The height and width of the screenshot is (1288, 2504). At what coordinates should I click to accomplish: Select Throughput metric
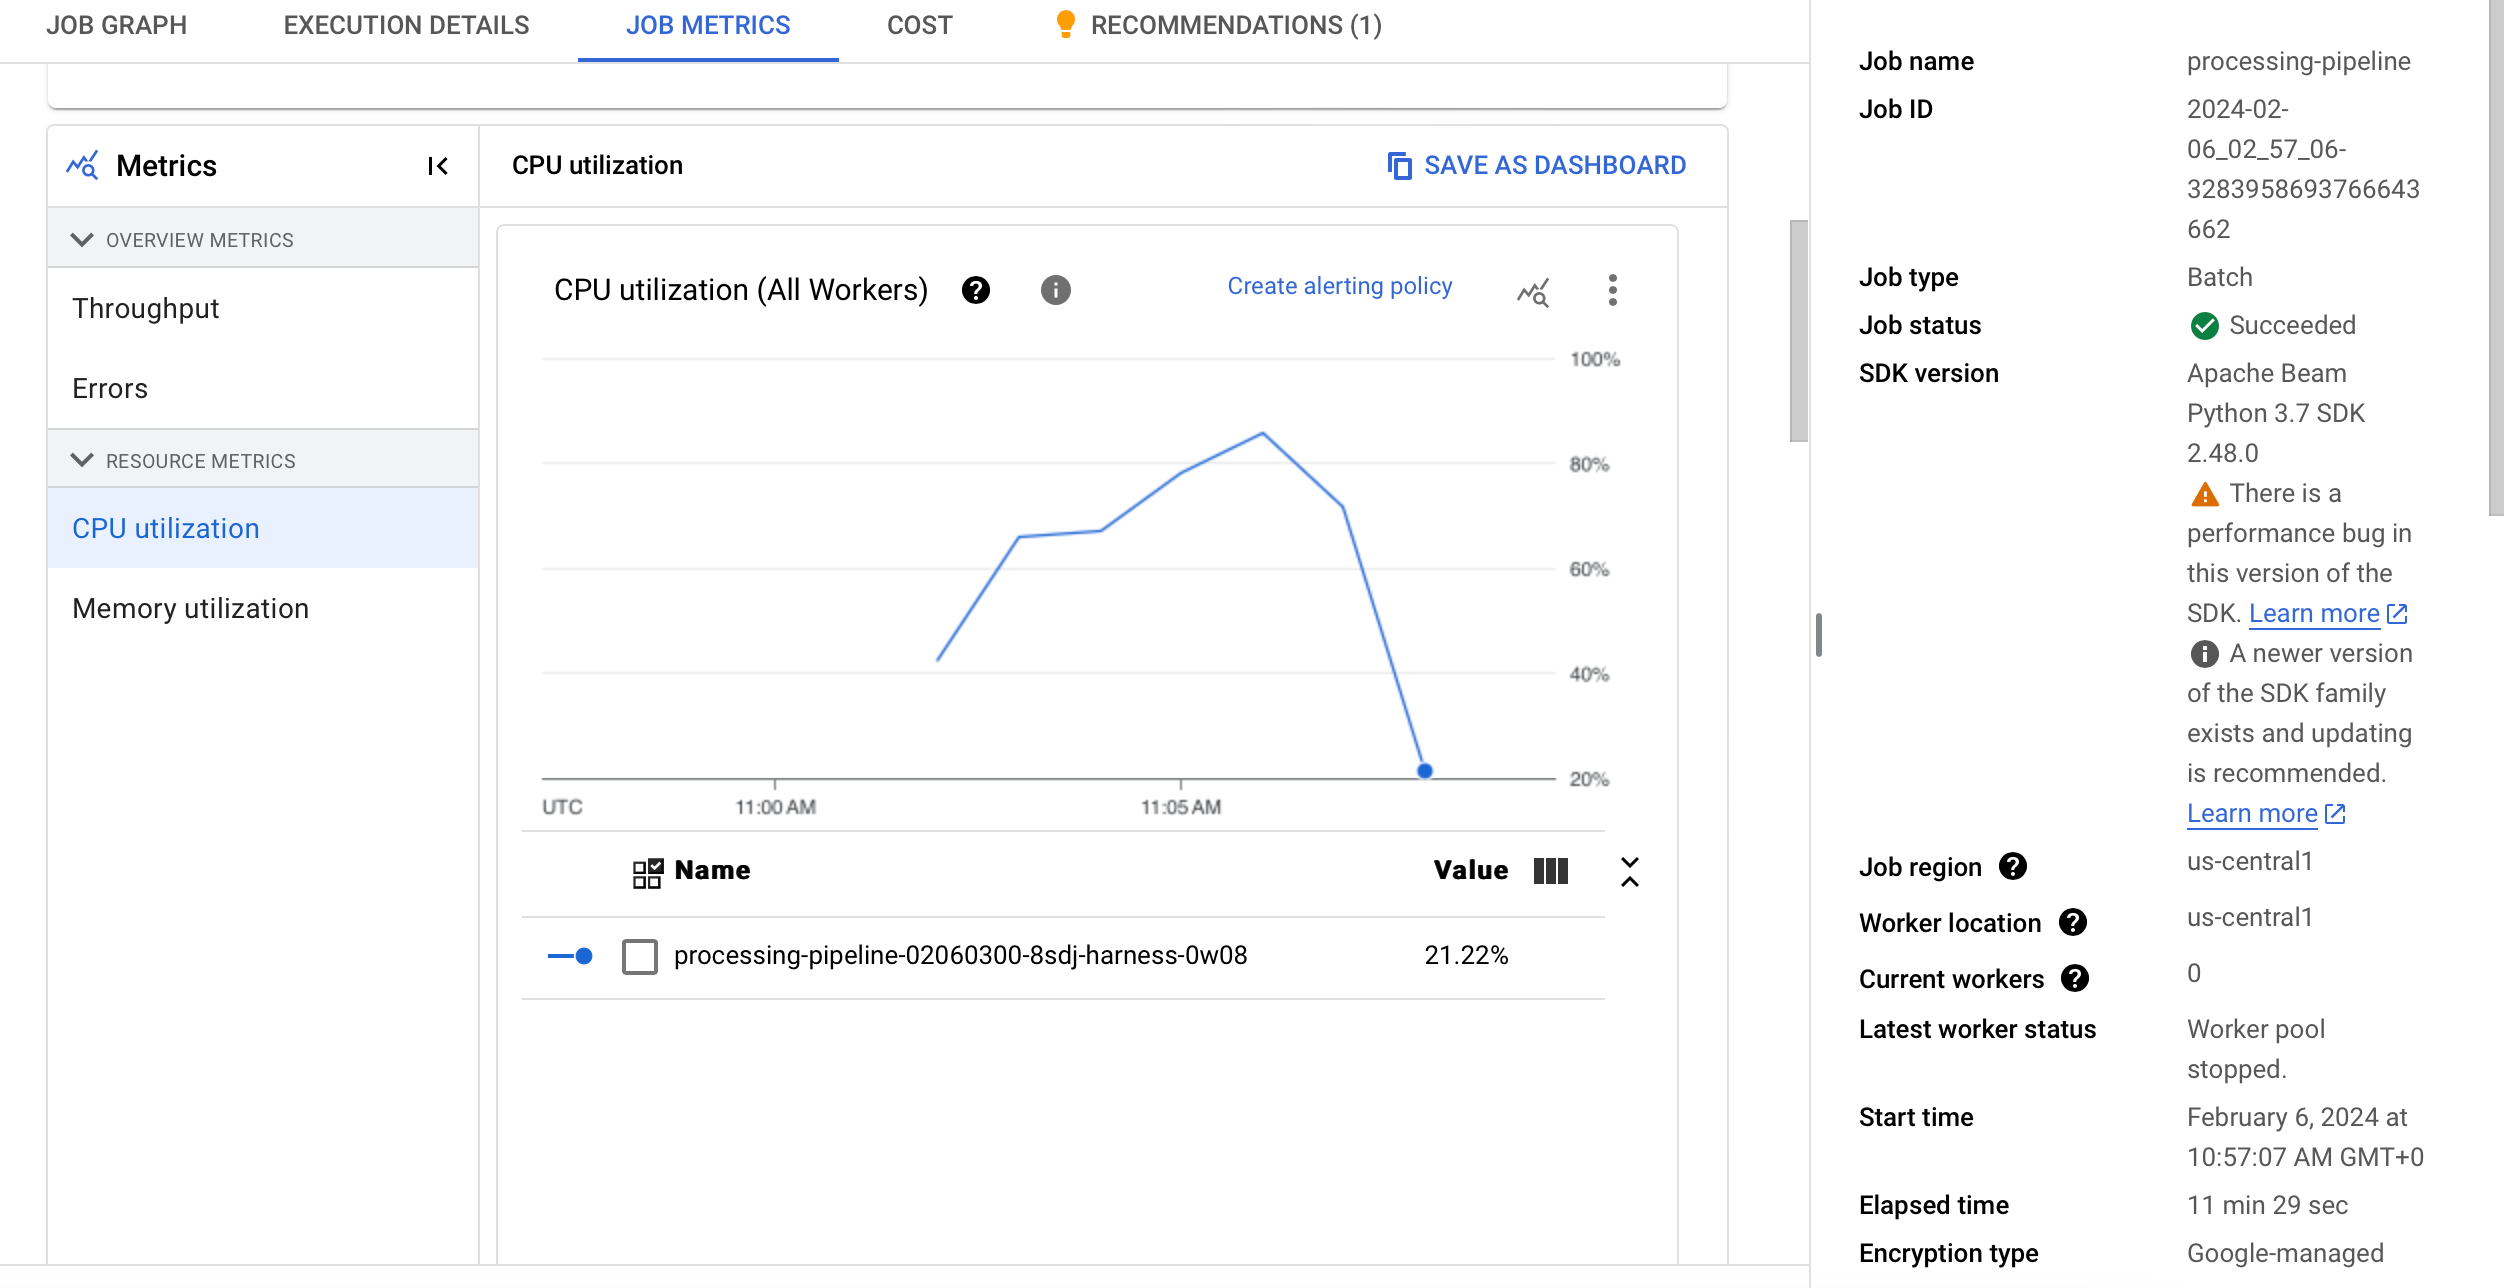(x=263, y=308)
